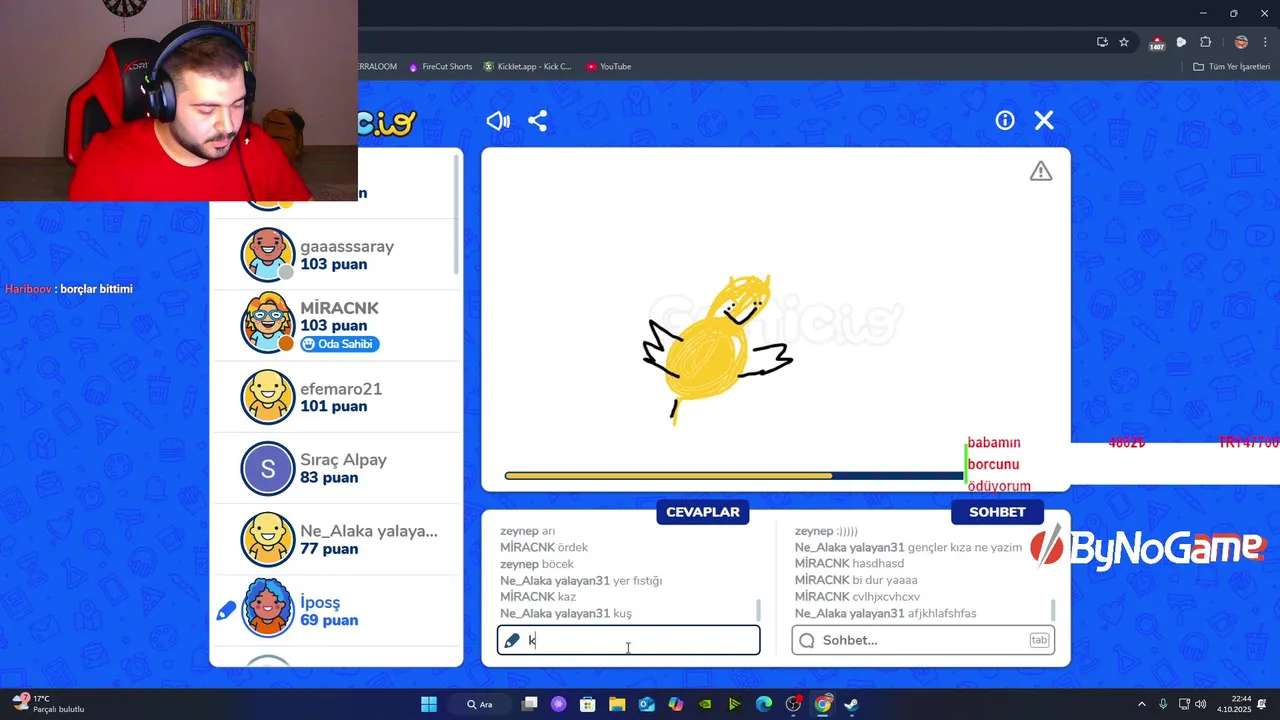Open Steam on the taskbar
The image size is (1280, 720).
[x=851, y=704]
